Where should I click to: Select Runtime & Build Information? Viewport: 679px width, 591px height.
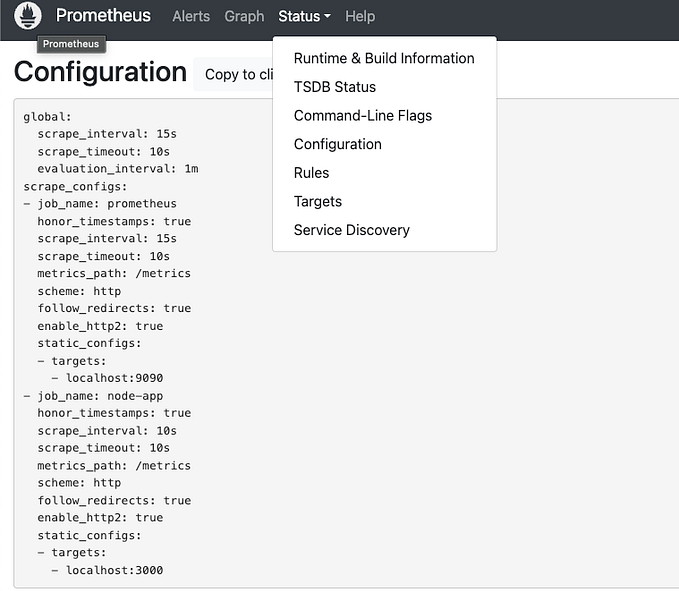pos(384,58)
